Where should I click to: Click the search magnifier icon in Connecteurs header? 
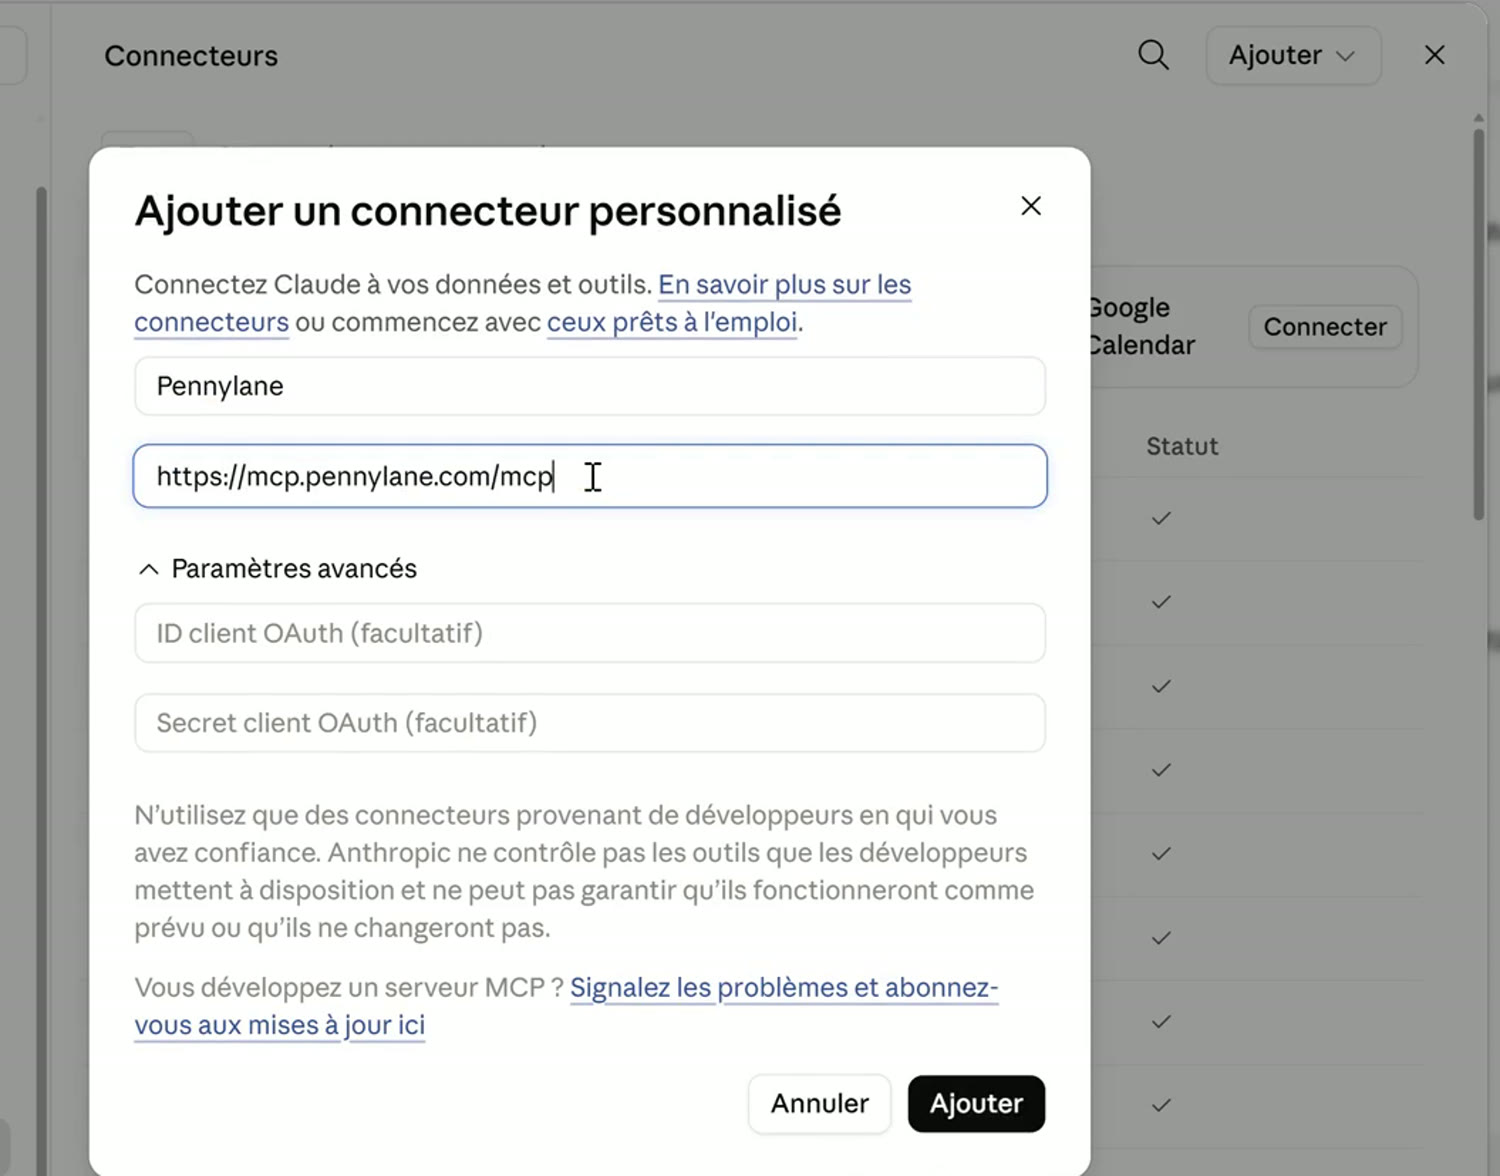tap(1153, 55)
